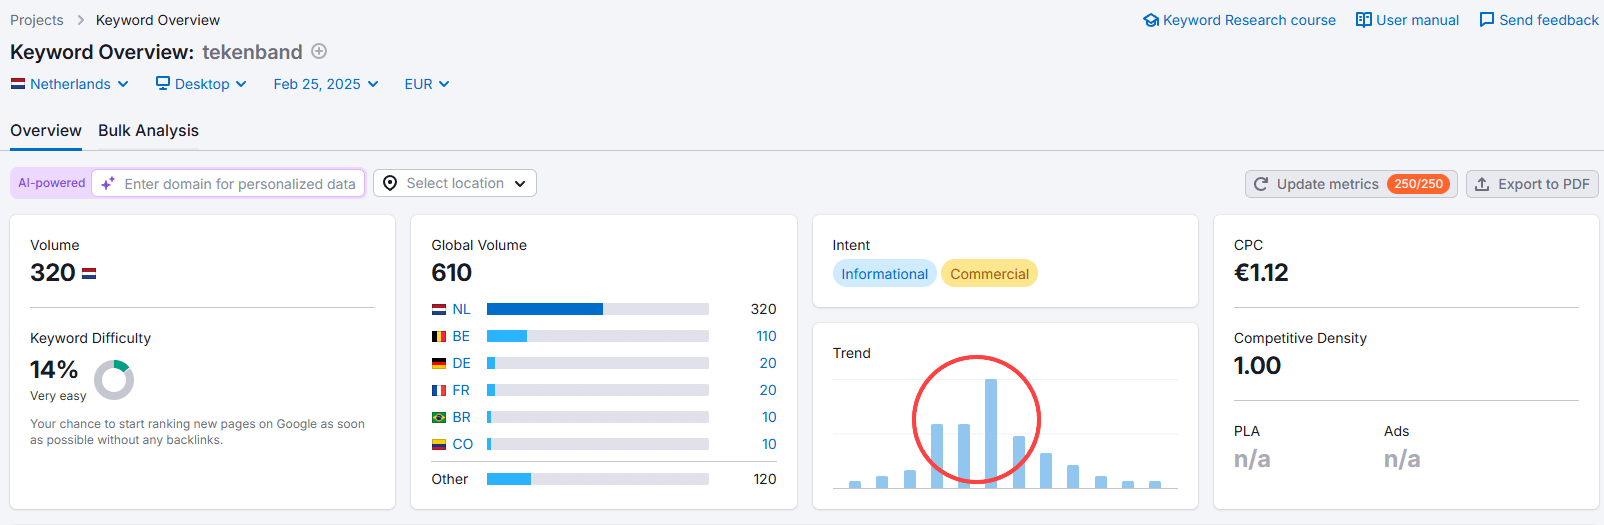This screenshot has width=1604, height=525.
Task: Click the export upload icon
Action: point(1482,184)
